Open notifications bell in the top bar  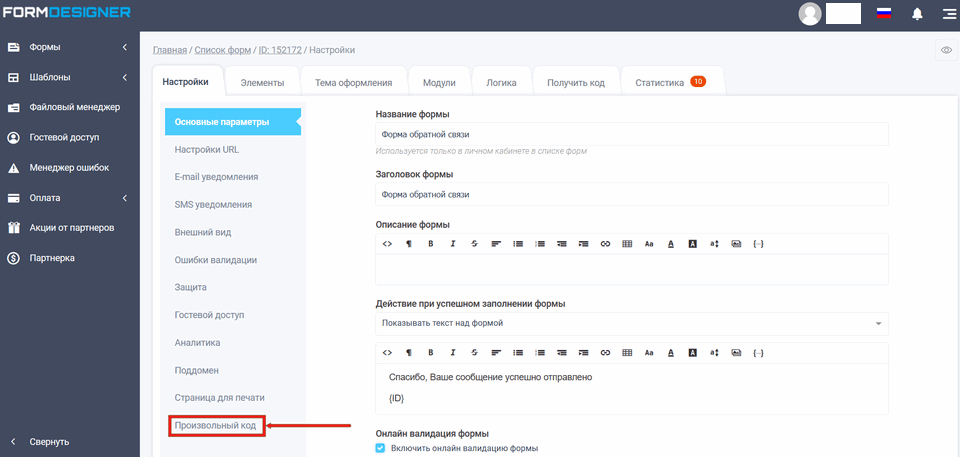(x=917, y=14)
